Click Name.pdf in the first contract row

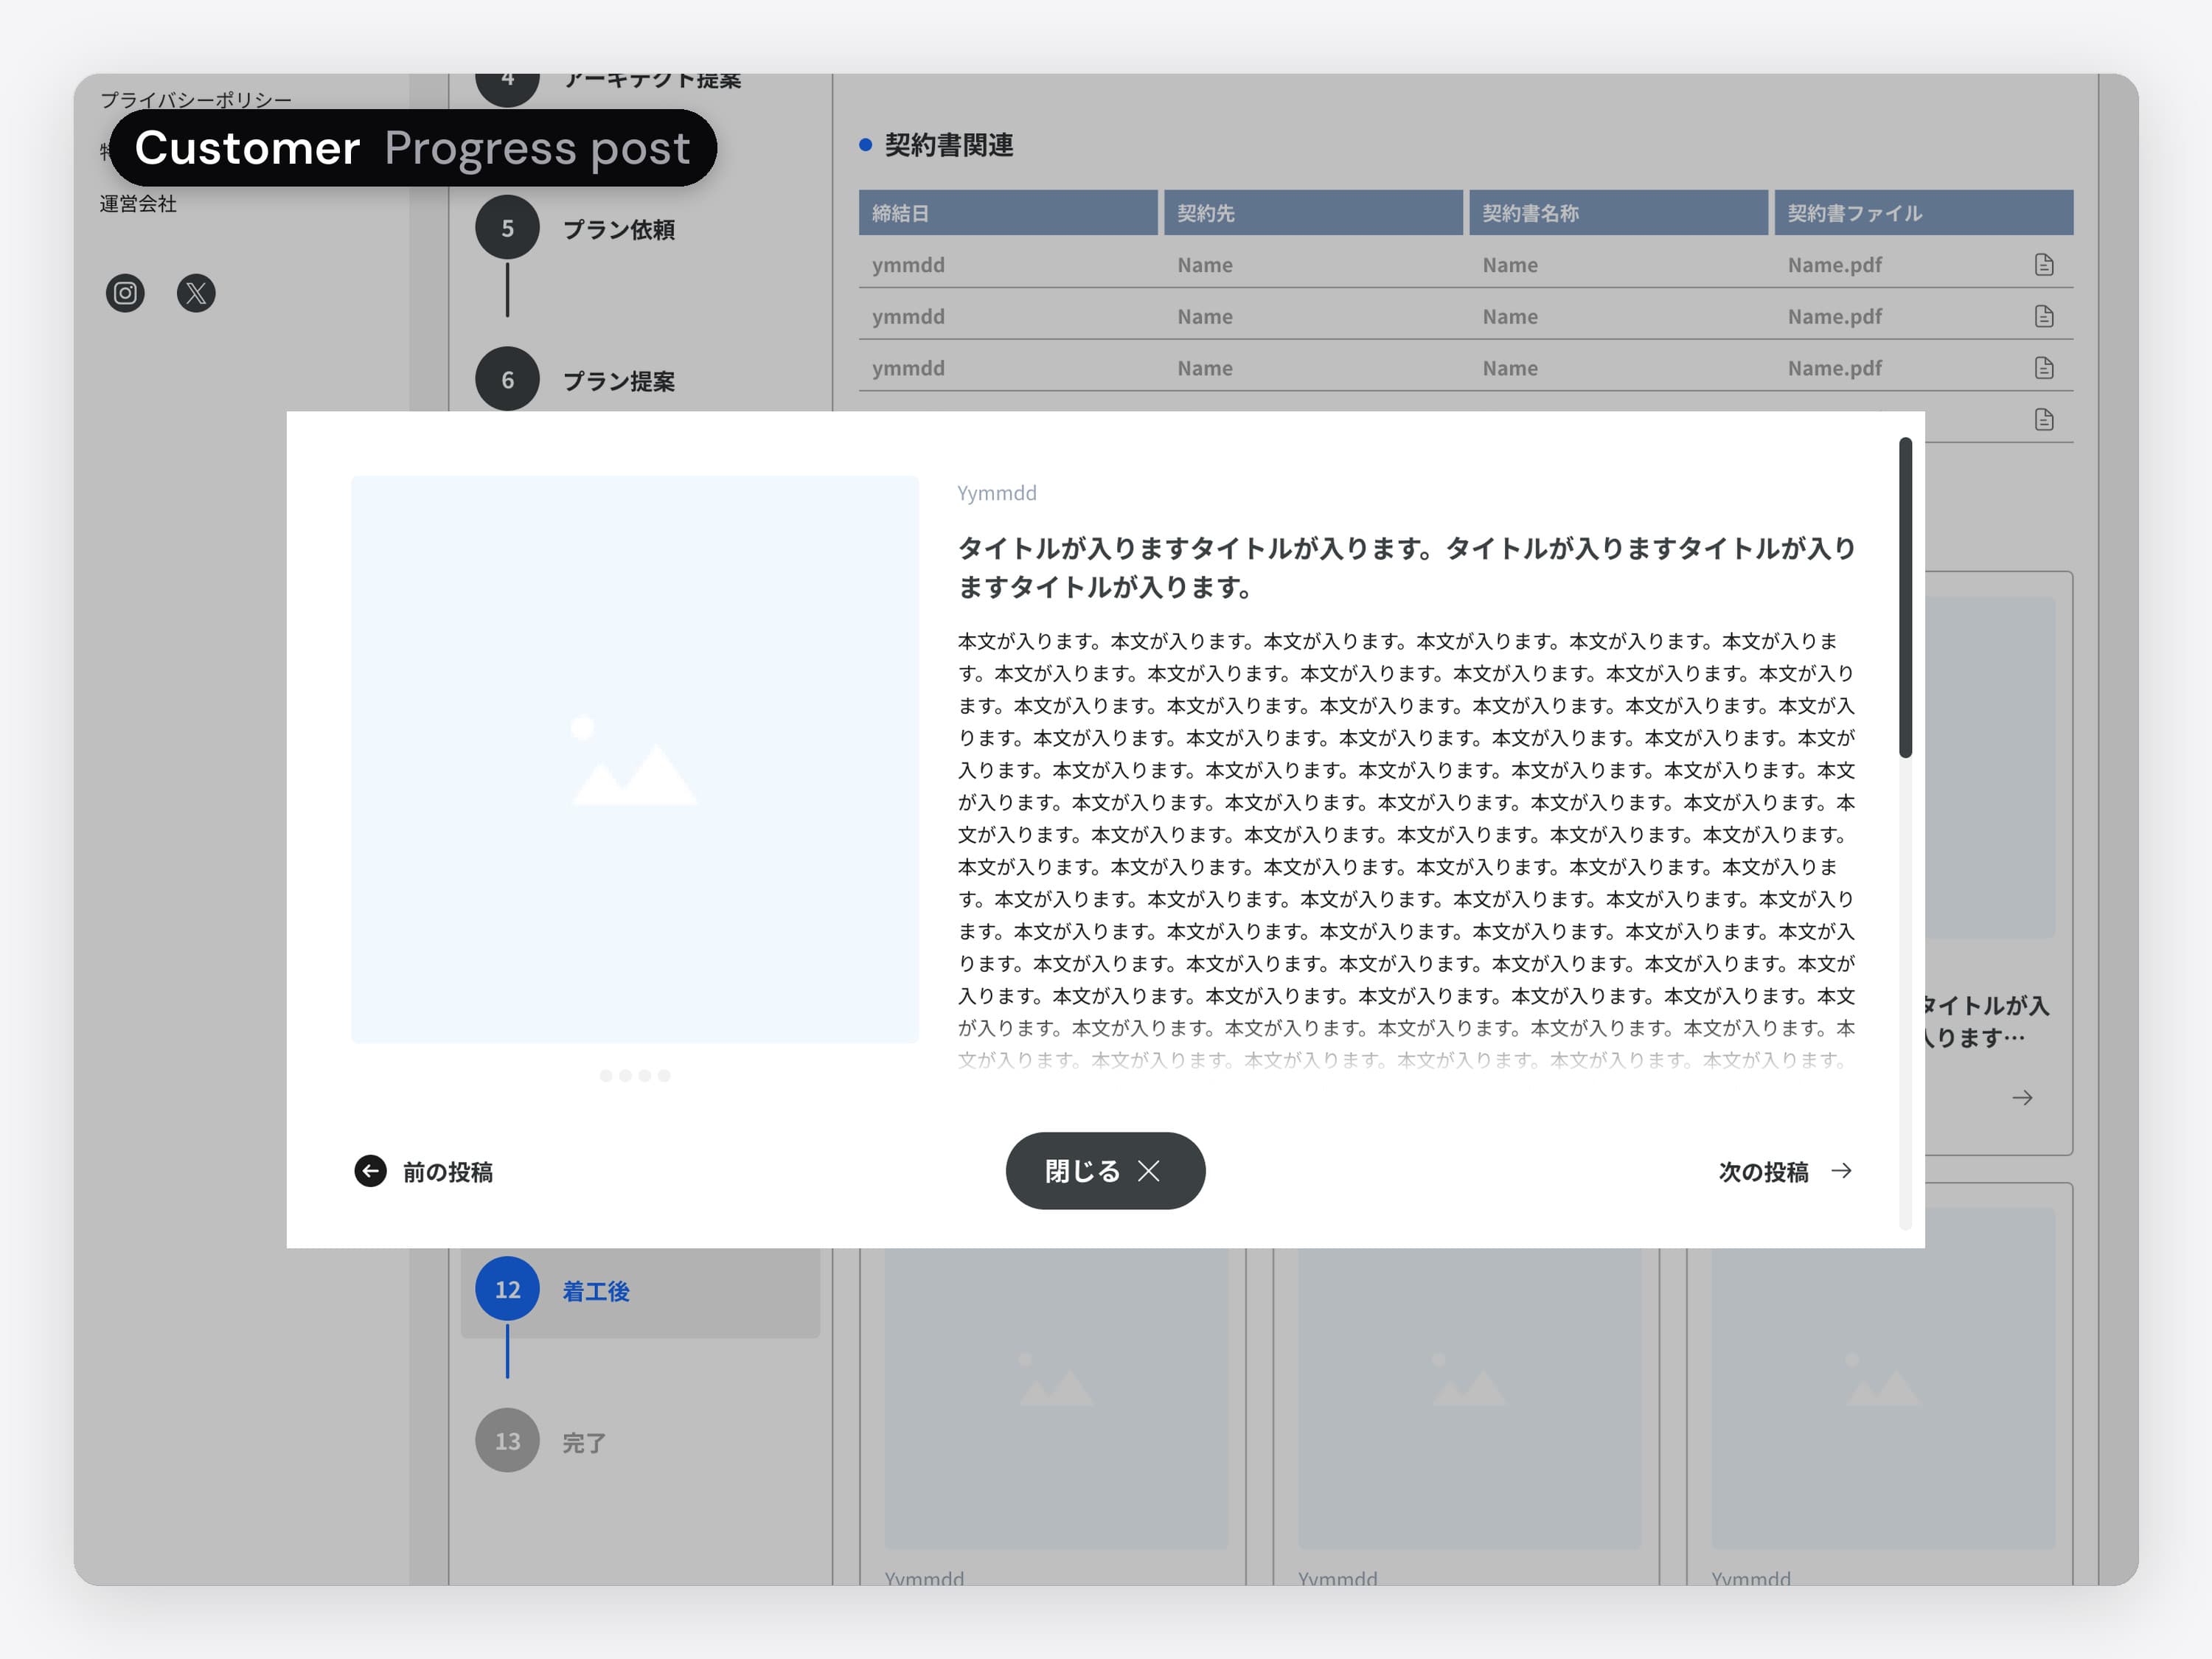[1834, 265]
